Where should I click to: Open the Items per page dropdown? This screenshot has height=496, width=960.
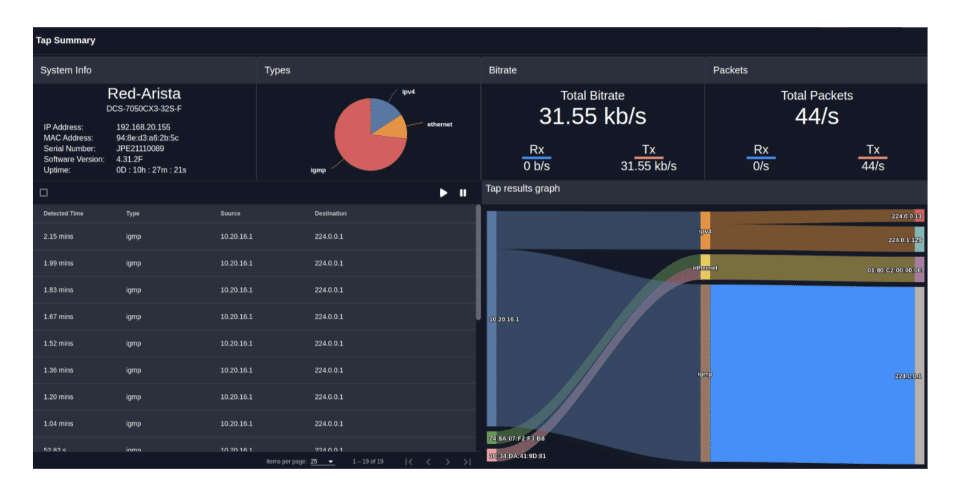[322, 462]
